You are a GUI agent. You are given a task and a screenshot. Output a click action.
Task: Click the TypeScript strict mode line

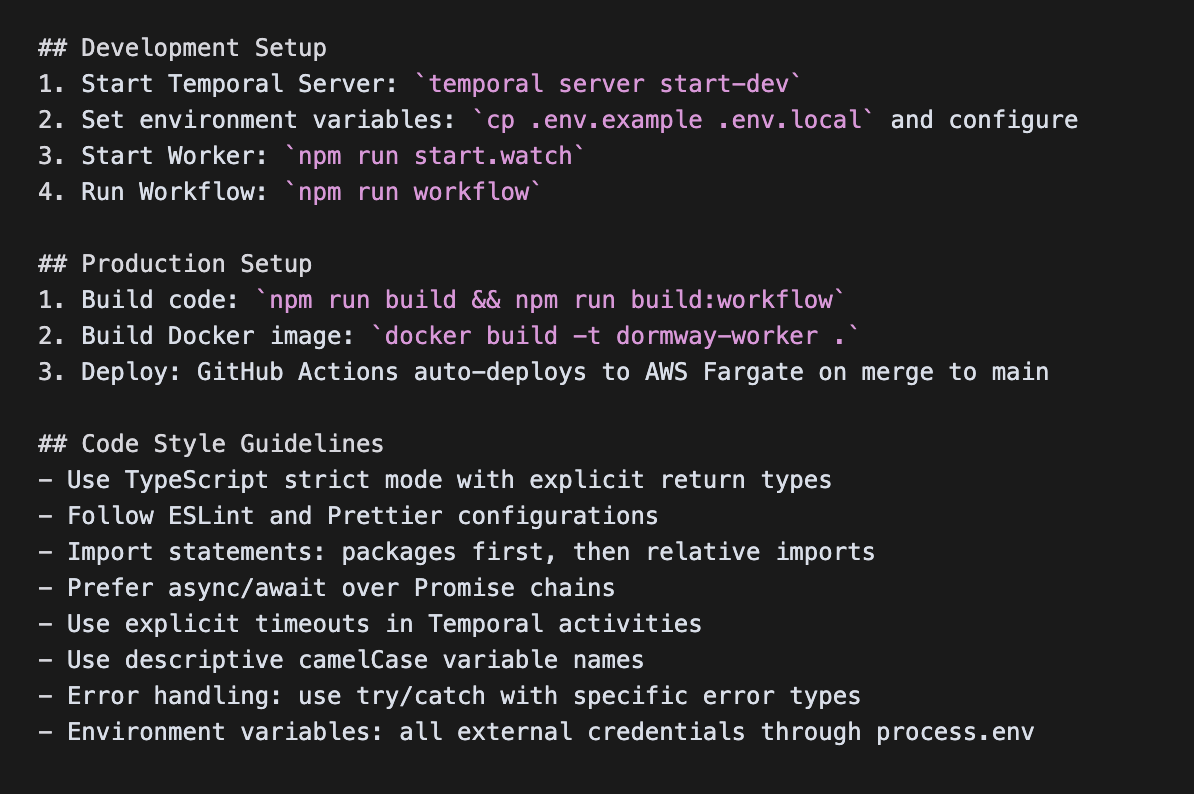coord(435,480)
